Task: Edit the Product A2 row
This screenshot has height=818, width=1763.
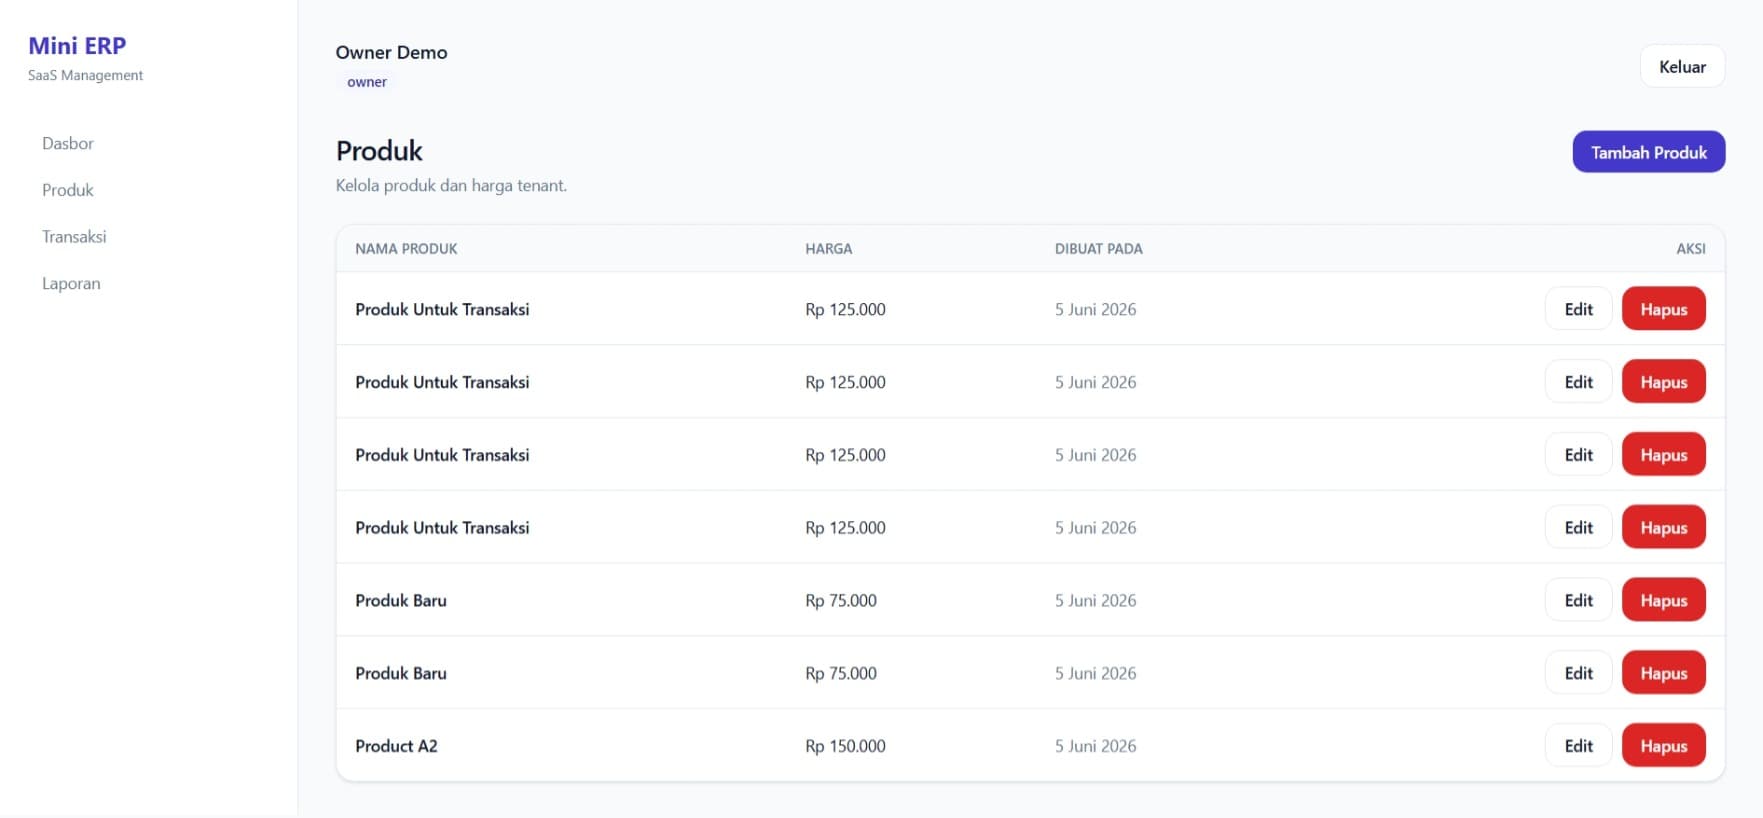Action: click(x=1578, y=746)
